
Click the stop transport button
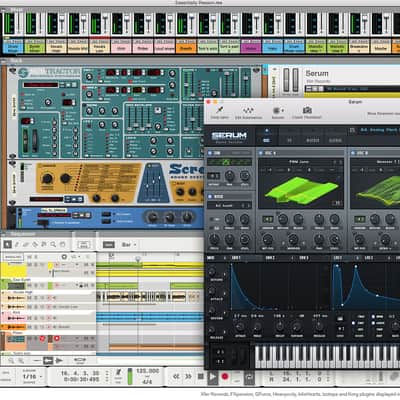click(x=200, y=376)
